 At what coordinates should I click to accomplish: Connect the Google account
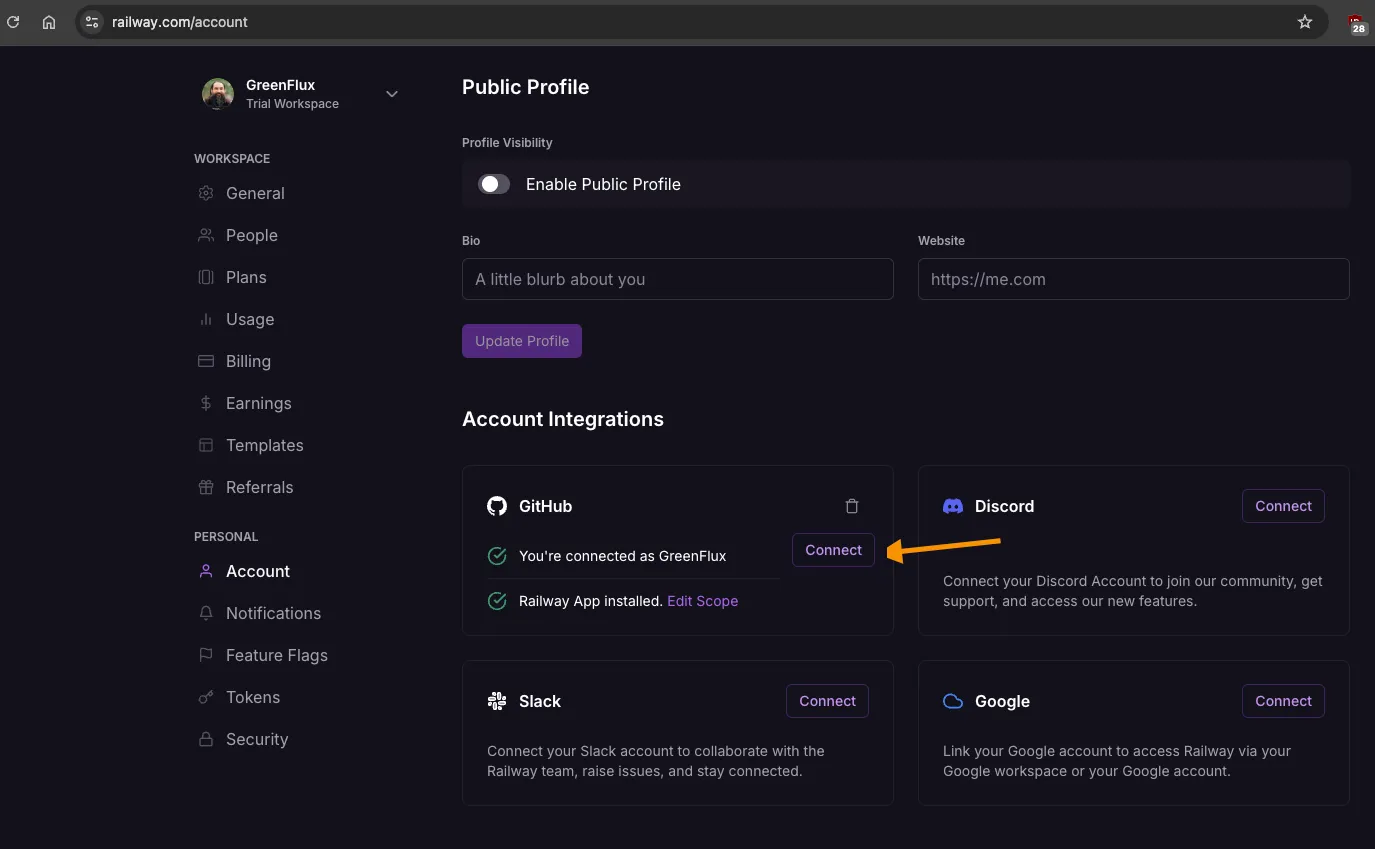click(1283, 701)
